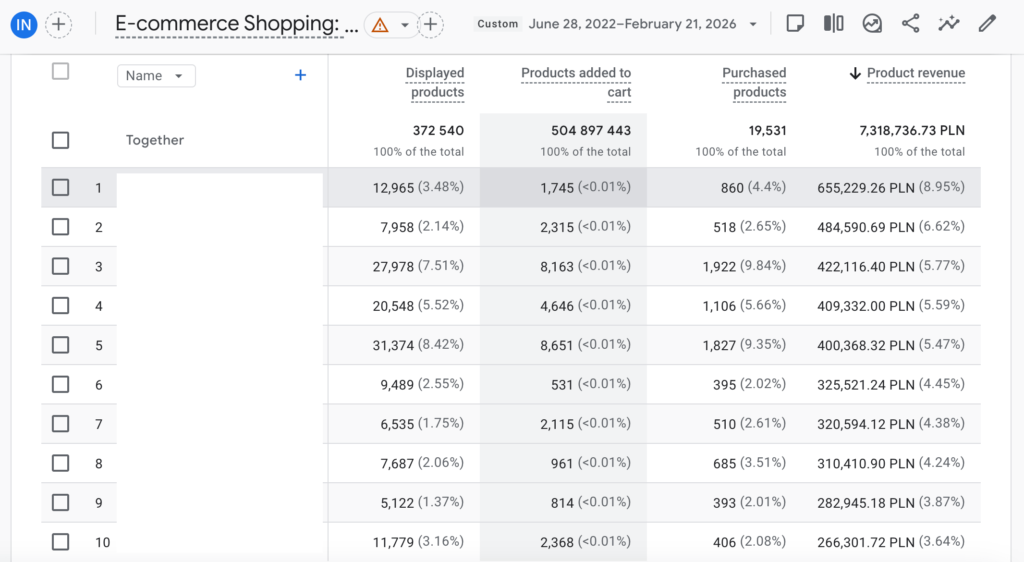Click the annotations note icon
Viewport: 1024px width, 562px height.
[x=795, y=24]
